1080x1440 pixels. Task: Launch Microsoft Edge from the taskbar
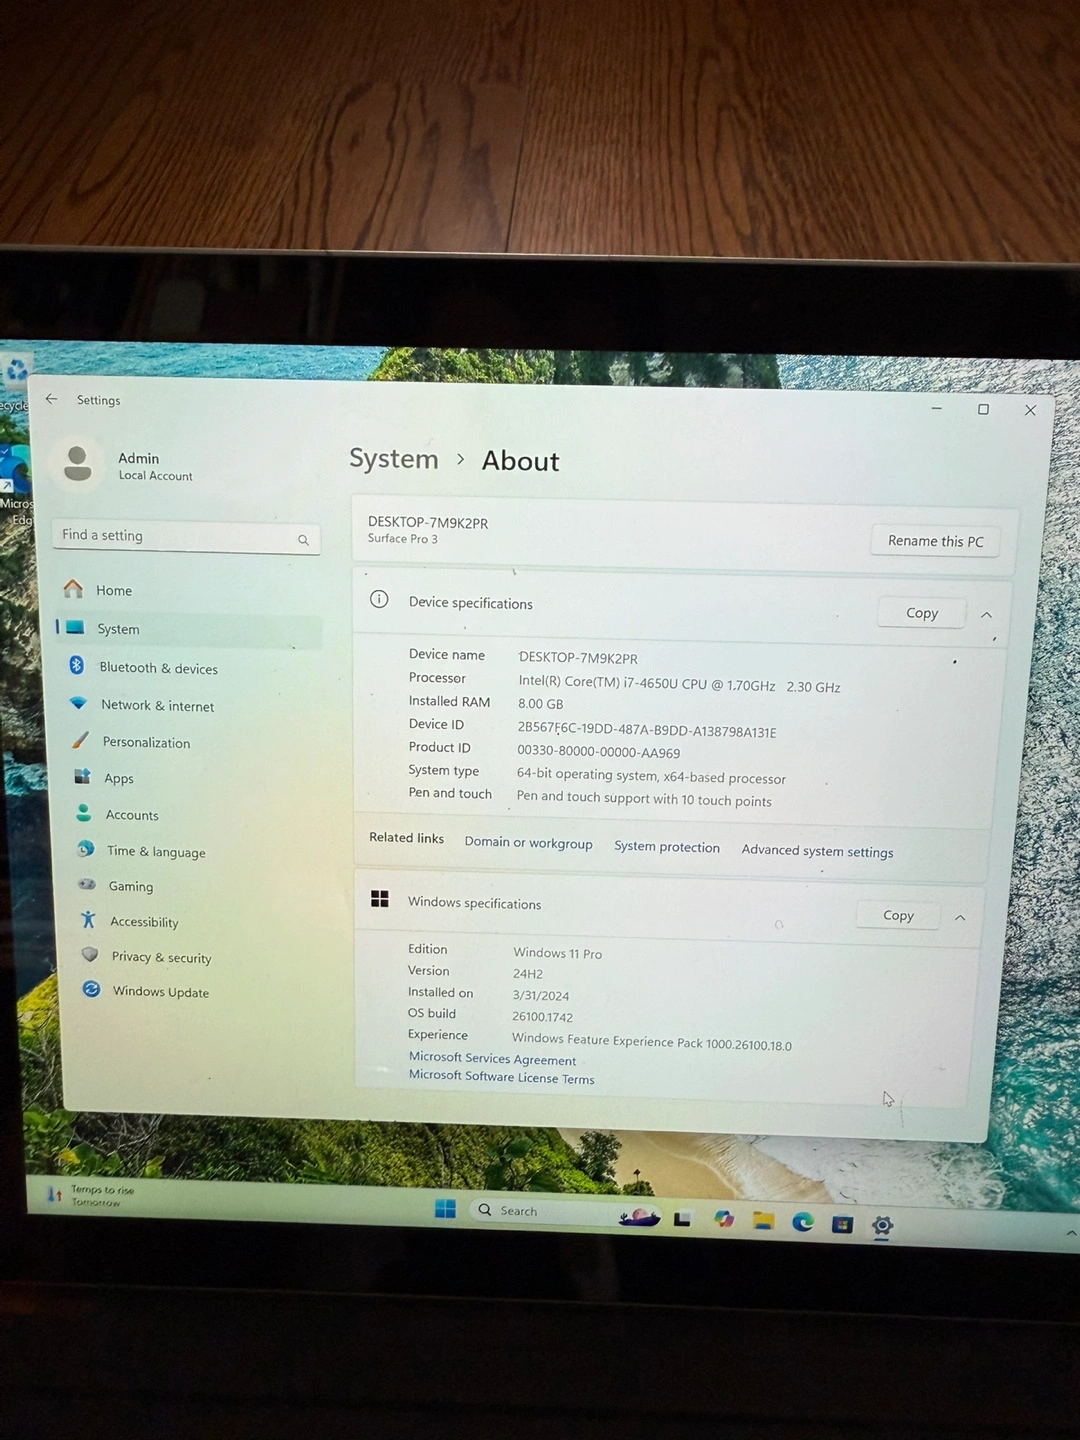(x=803, y=1222)
